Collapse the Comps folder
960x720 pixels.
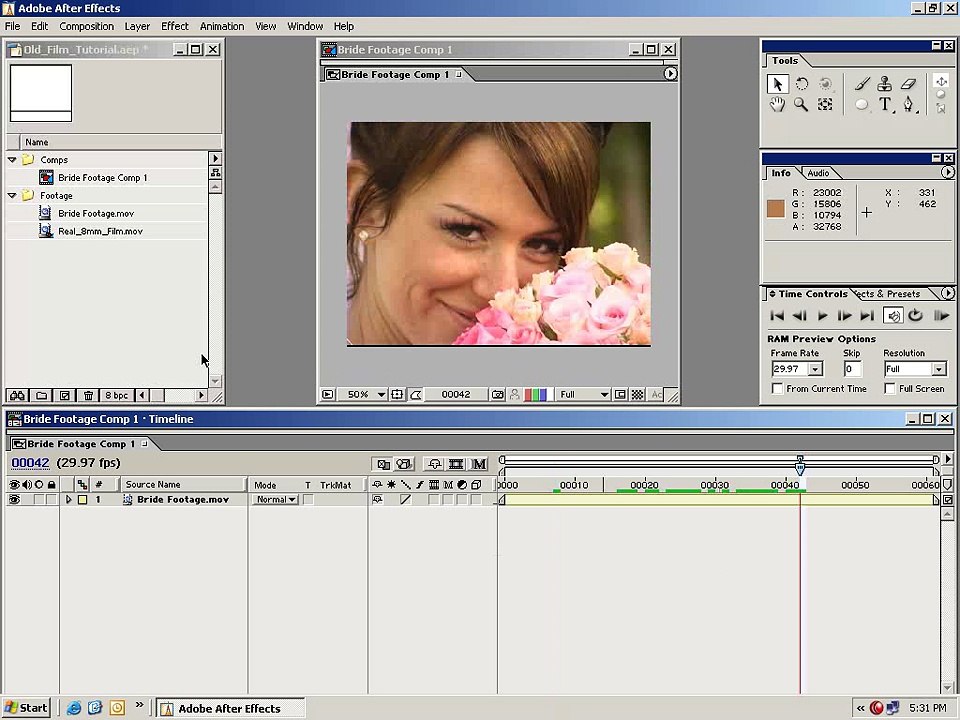12,159
